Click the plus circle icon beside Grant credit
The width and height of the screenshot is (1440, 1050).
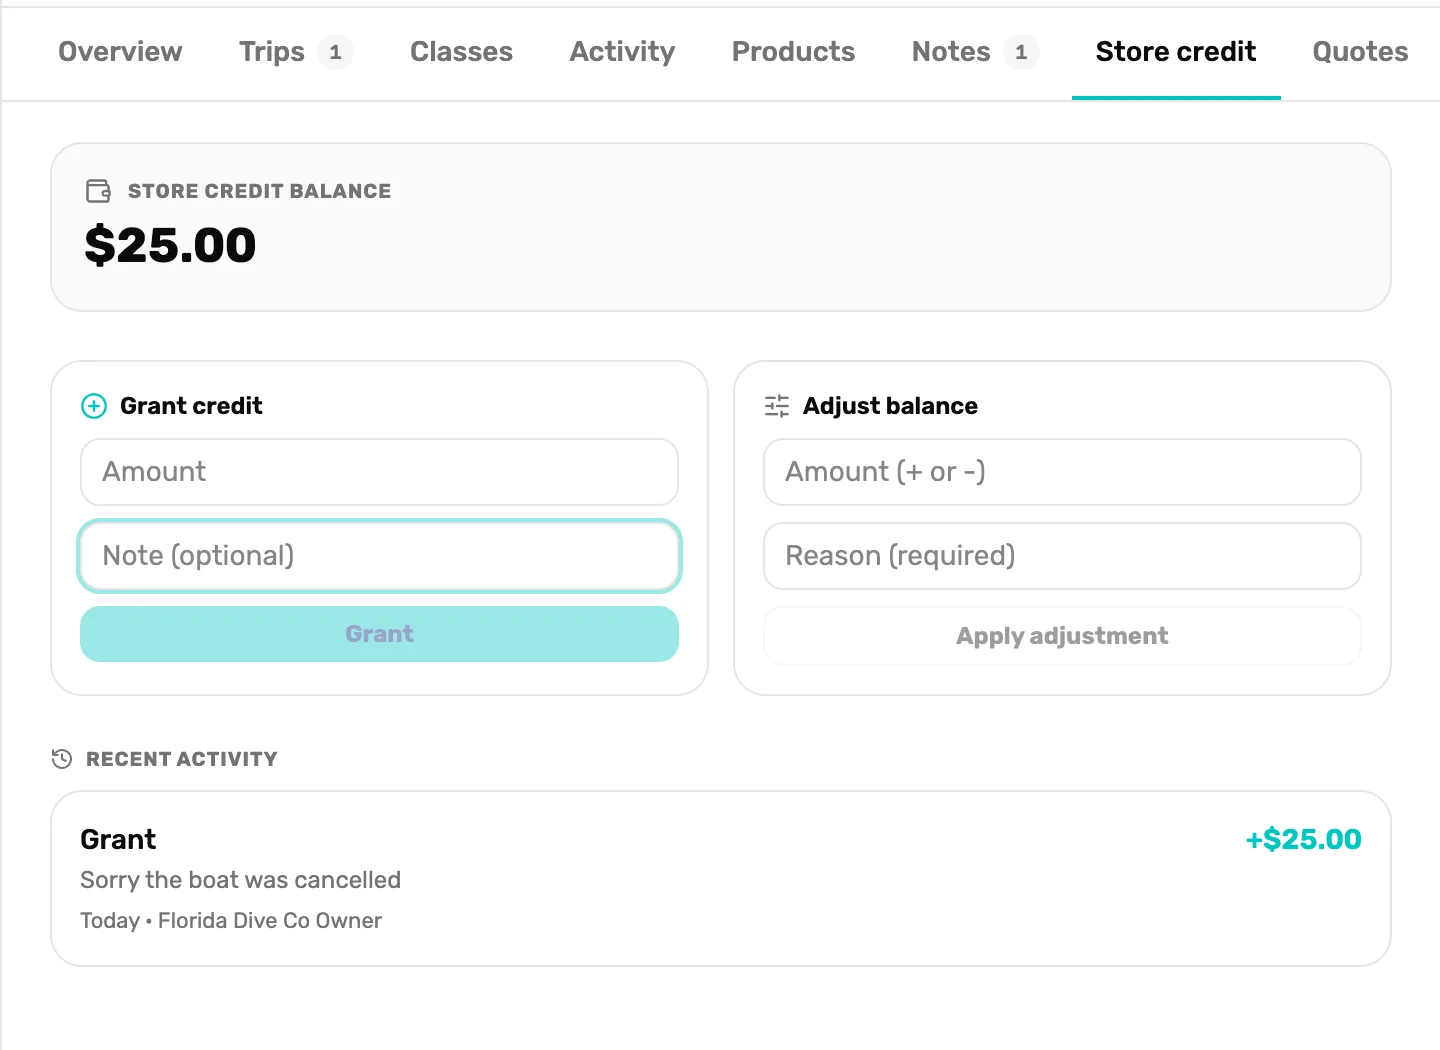coord(94,406)
